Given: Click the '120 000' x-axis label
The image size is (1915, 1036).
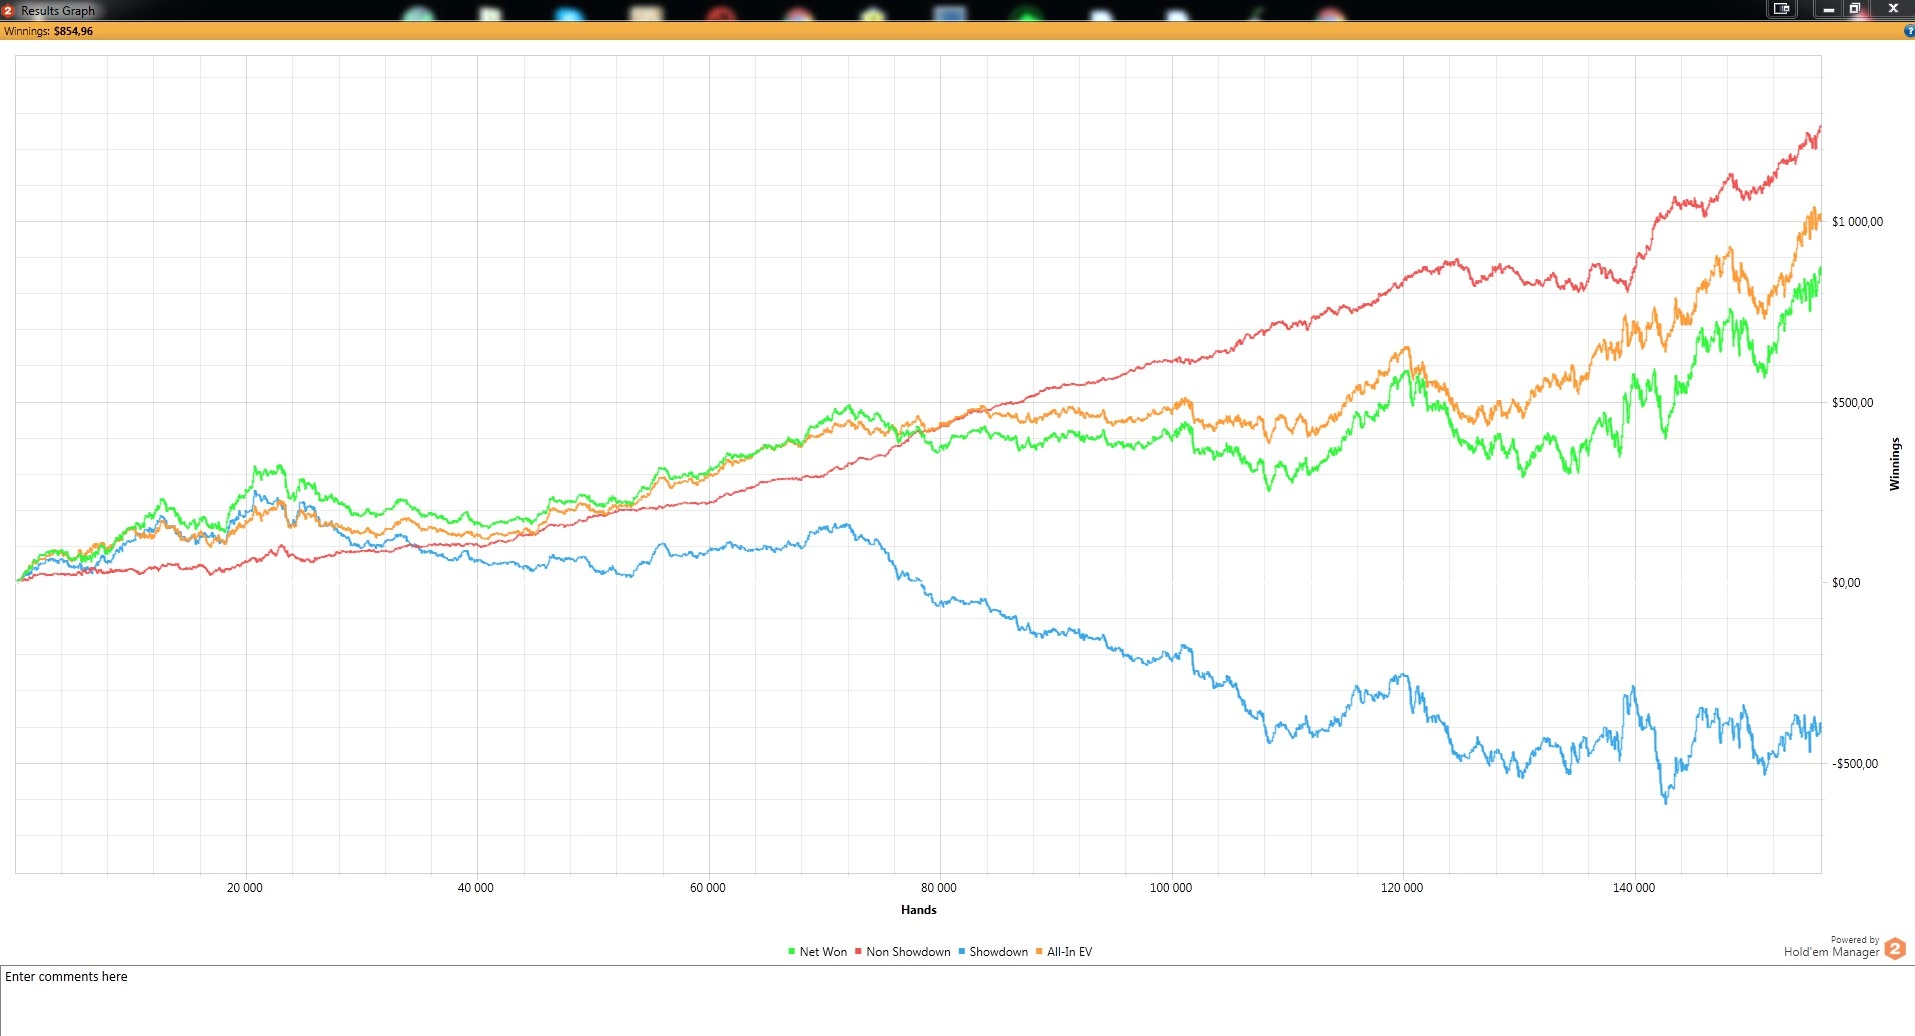Looking at the screenshot, I should click(1402, 888).
